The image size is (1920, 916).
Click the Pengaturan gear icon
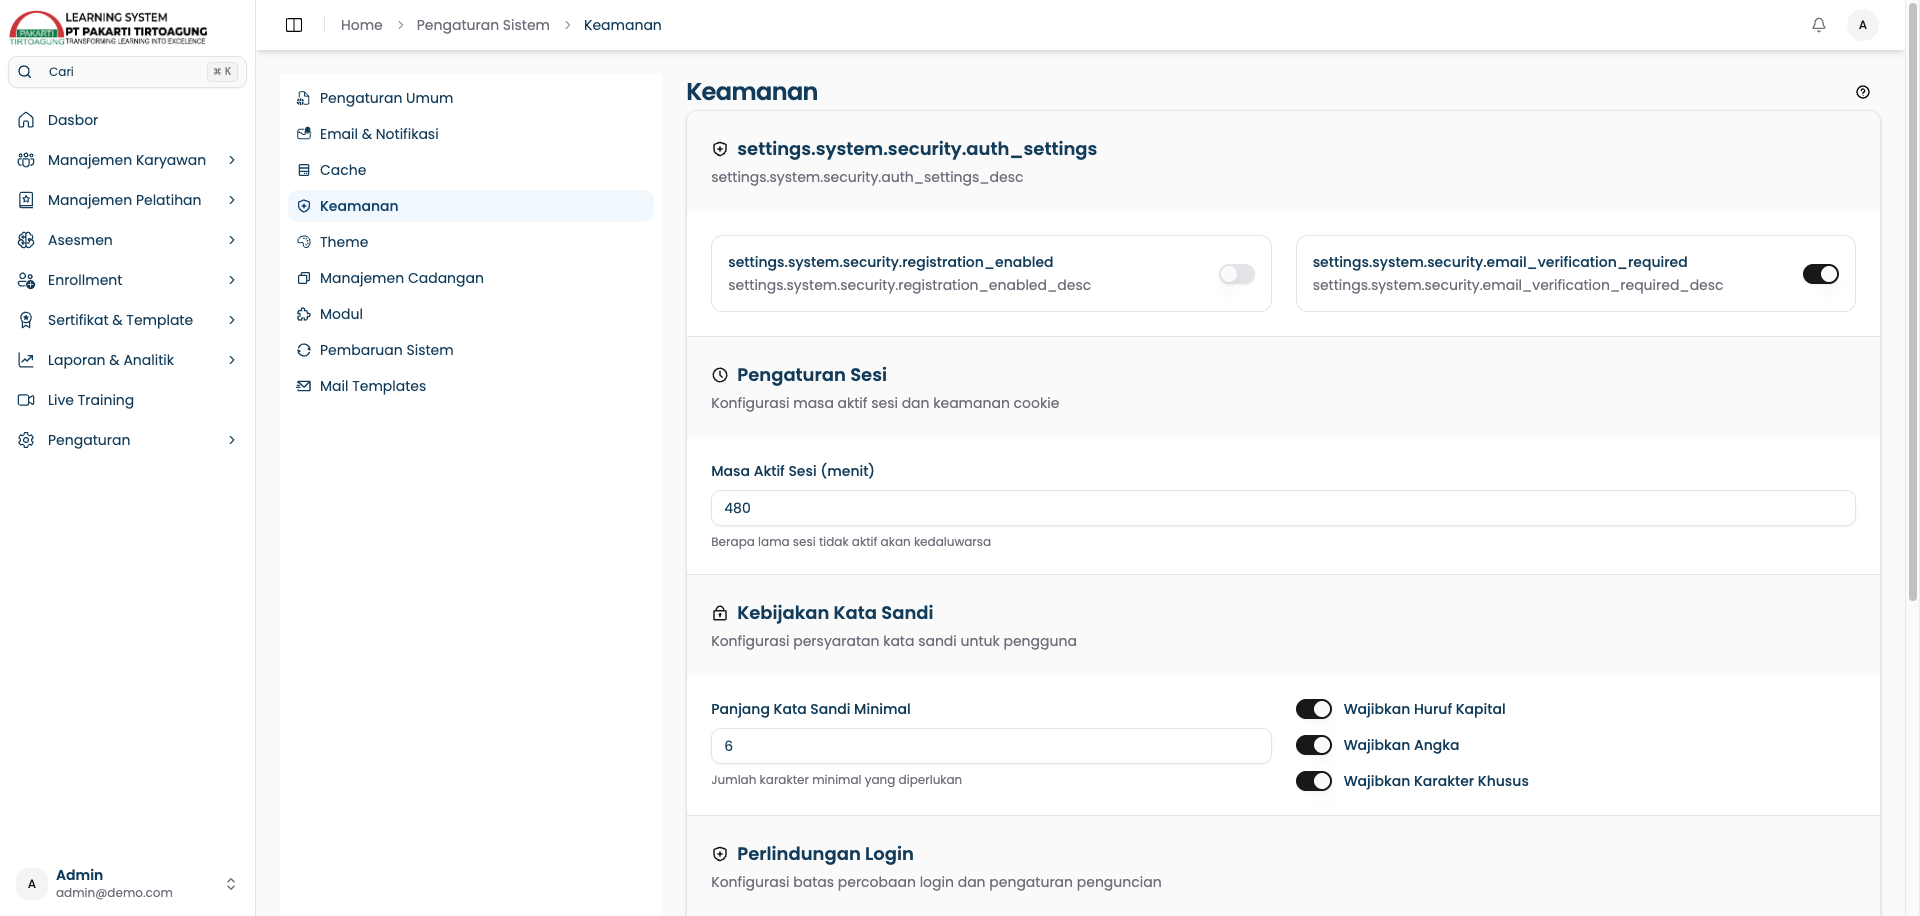[x=27, y=440]
